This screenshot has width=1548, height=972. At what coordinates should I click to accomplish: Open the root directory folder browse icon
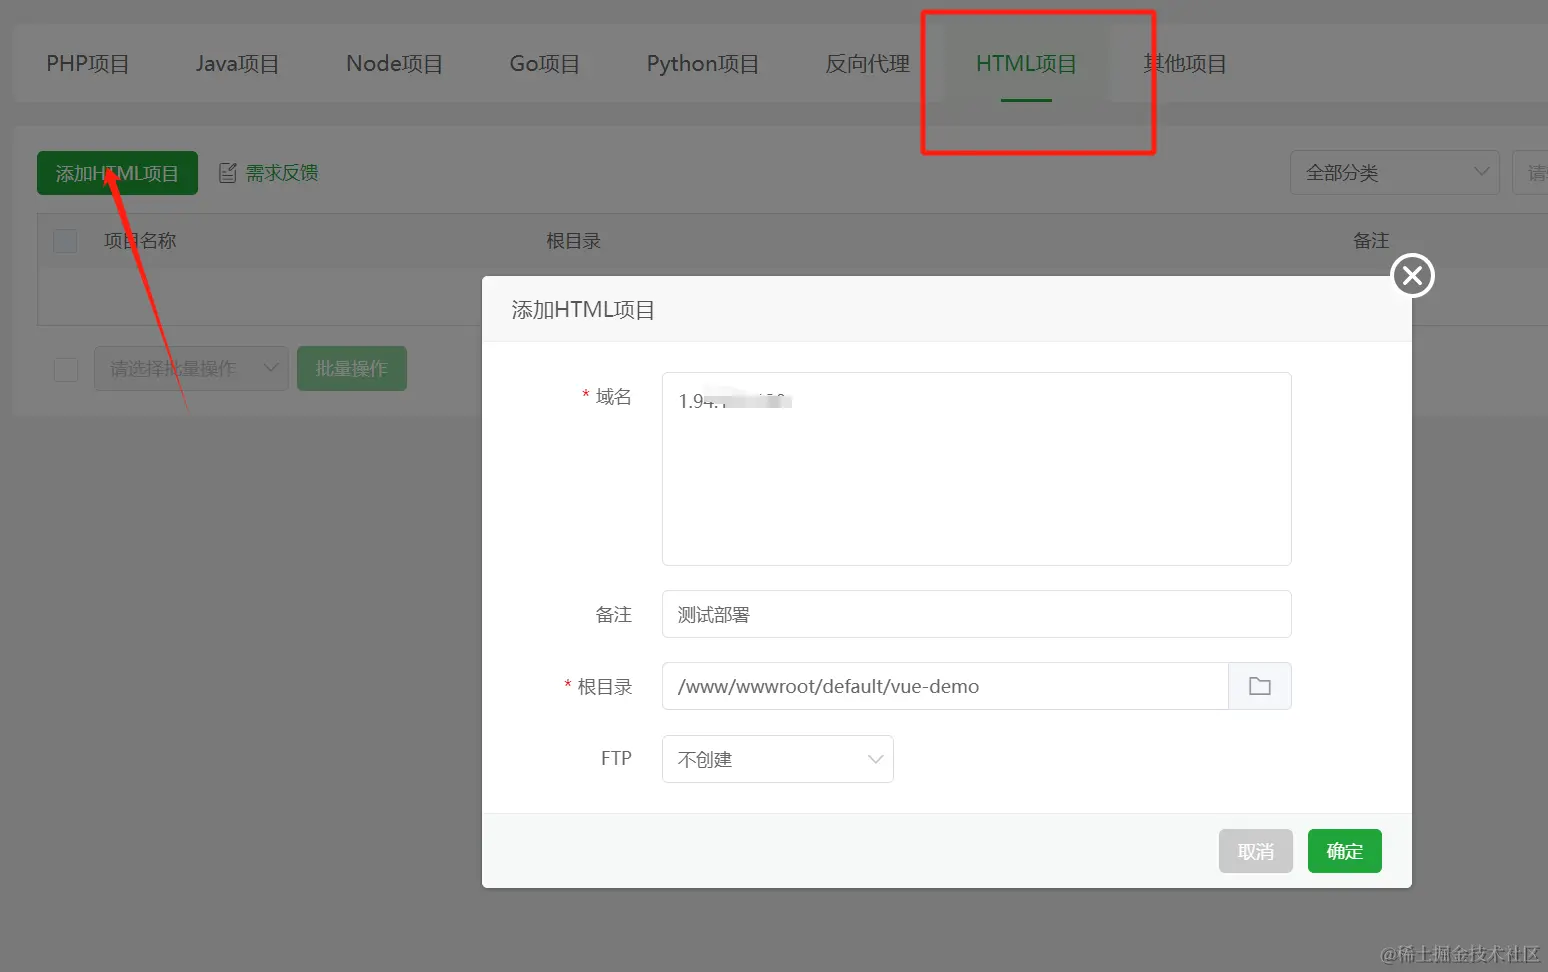pyautogui.click(x=1260, y=686)
